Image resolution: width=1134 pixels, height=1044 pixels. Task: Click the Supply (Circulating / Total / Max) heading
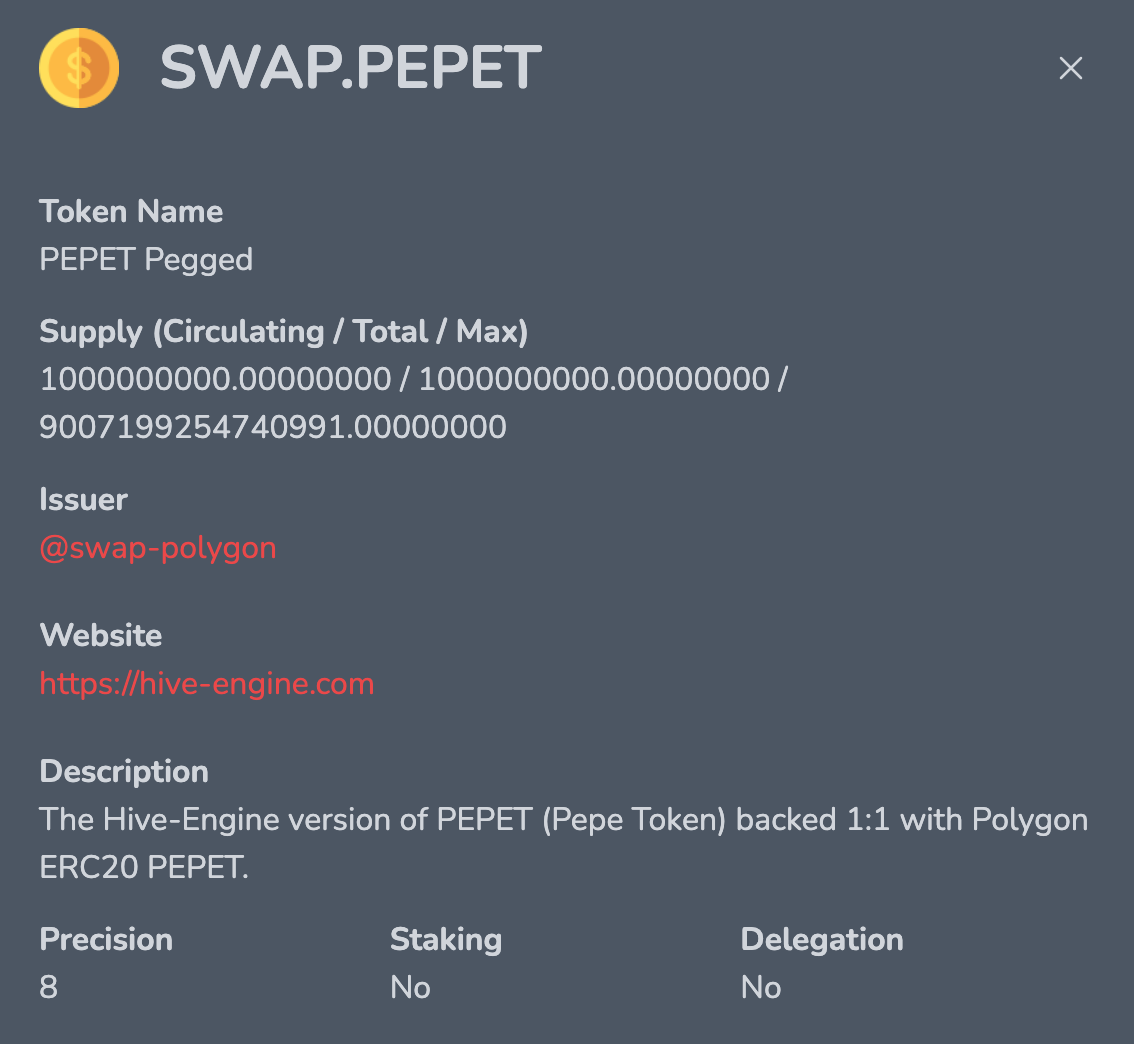point(284,332)
